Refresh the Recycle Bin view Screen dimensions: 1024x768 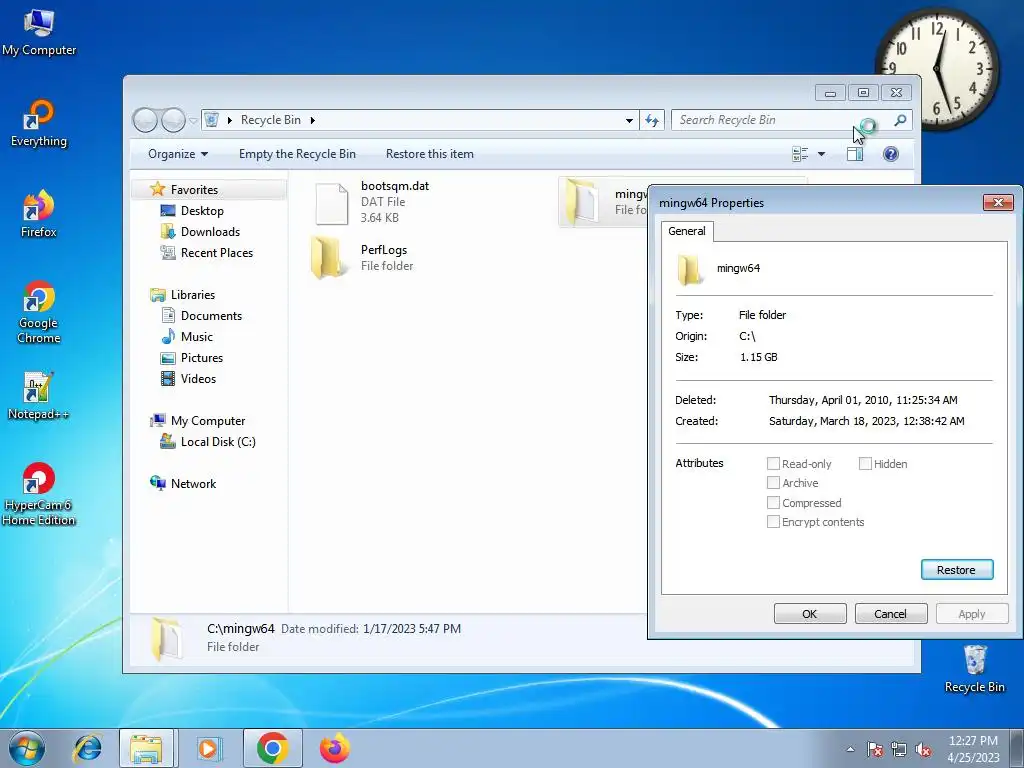652,120
